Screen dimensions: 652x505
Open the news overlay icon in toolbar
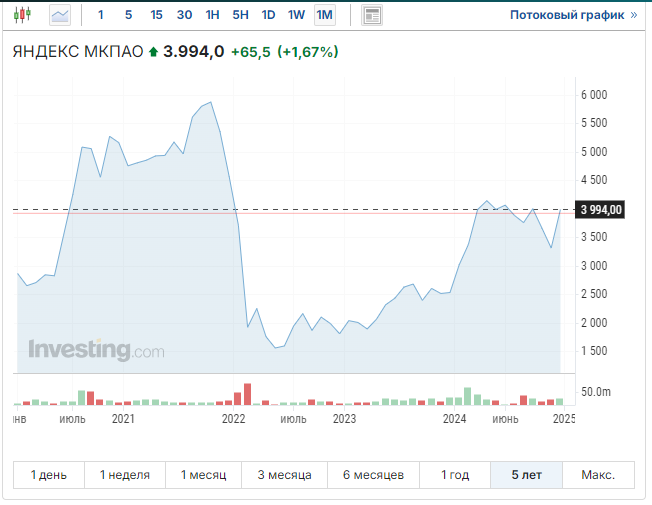[372, 15]
